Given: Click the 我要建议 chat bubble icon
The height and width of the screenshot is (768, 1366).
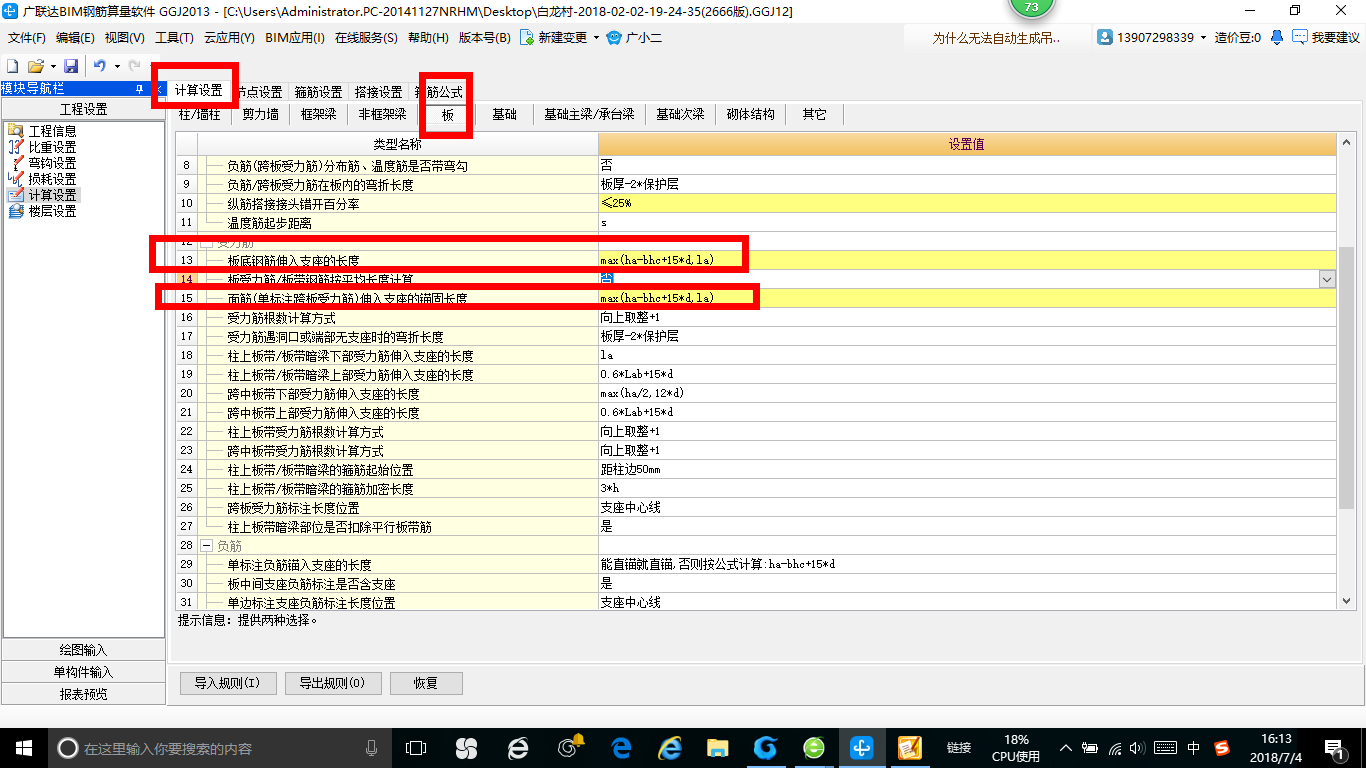Looking at the screenshot, I should tap(1299, 37).
